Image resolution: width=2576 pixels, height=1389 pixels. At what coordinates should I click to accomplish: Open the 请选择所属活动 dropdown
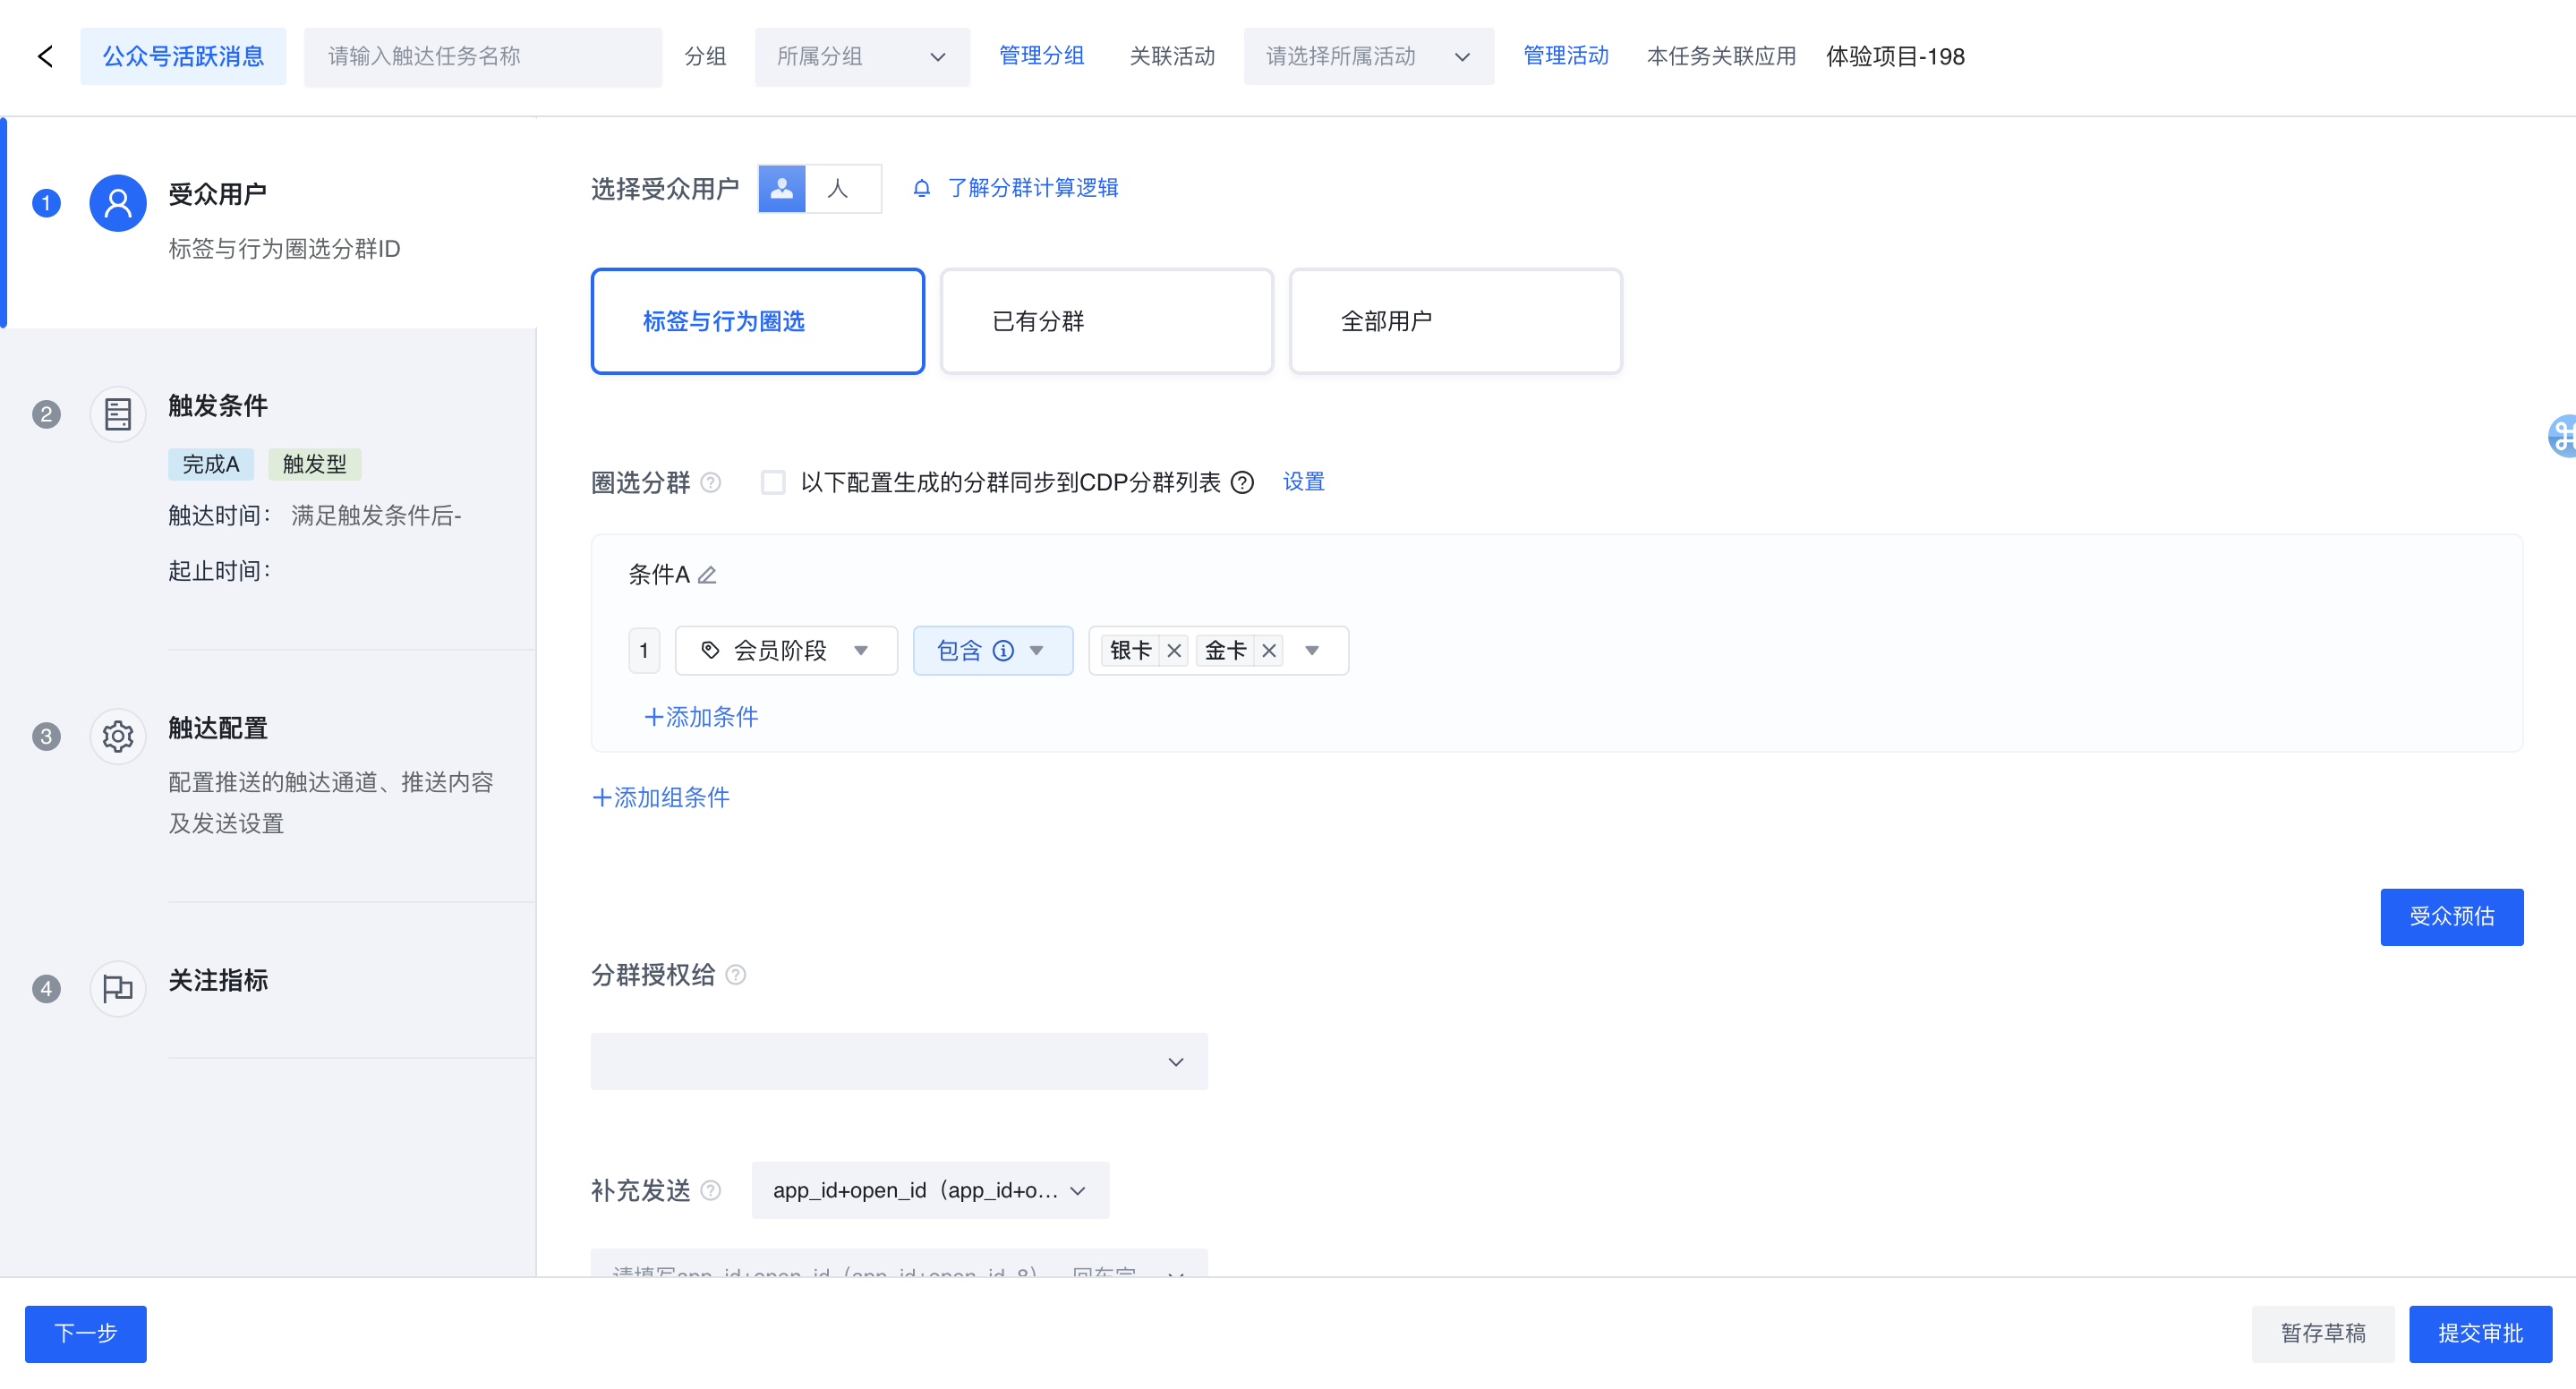click(1367, 57)
